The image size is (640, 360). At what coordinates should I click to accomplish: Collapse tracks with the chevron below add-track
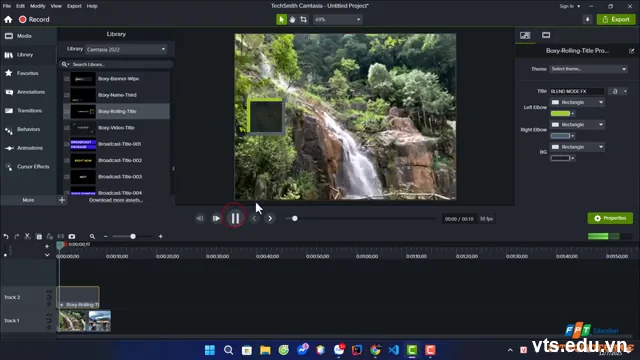[47, 255]
